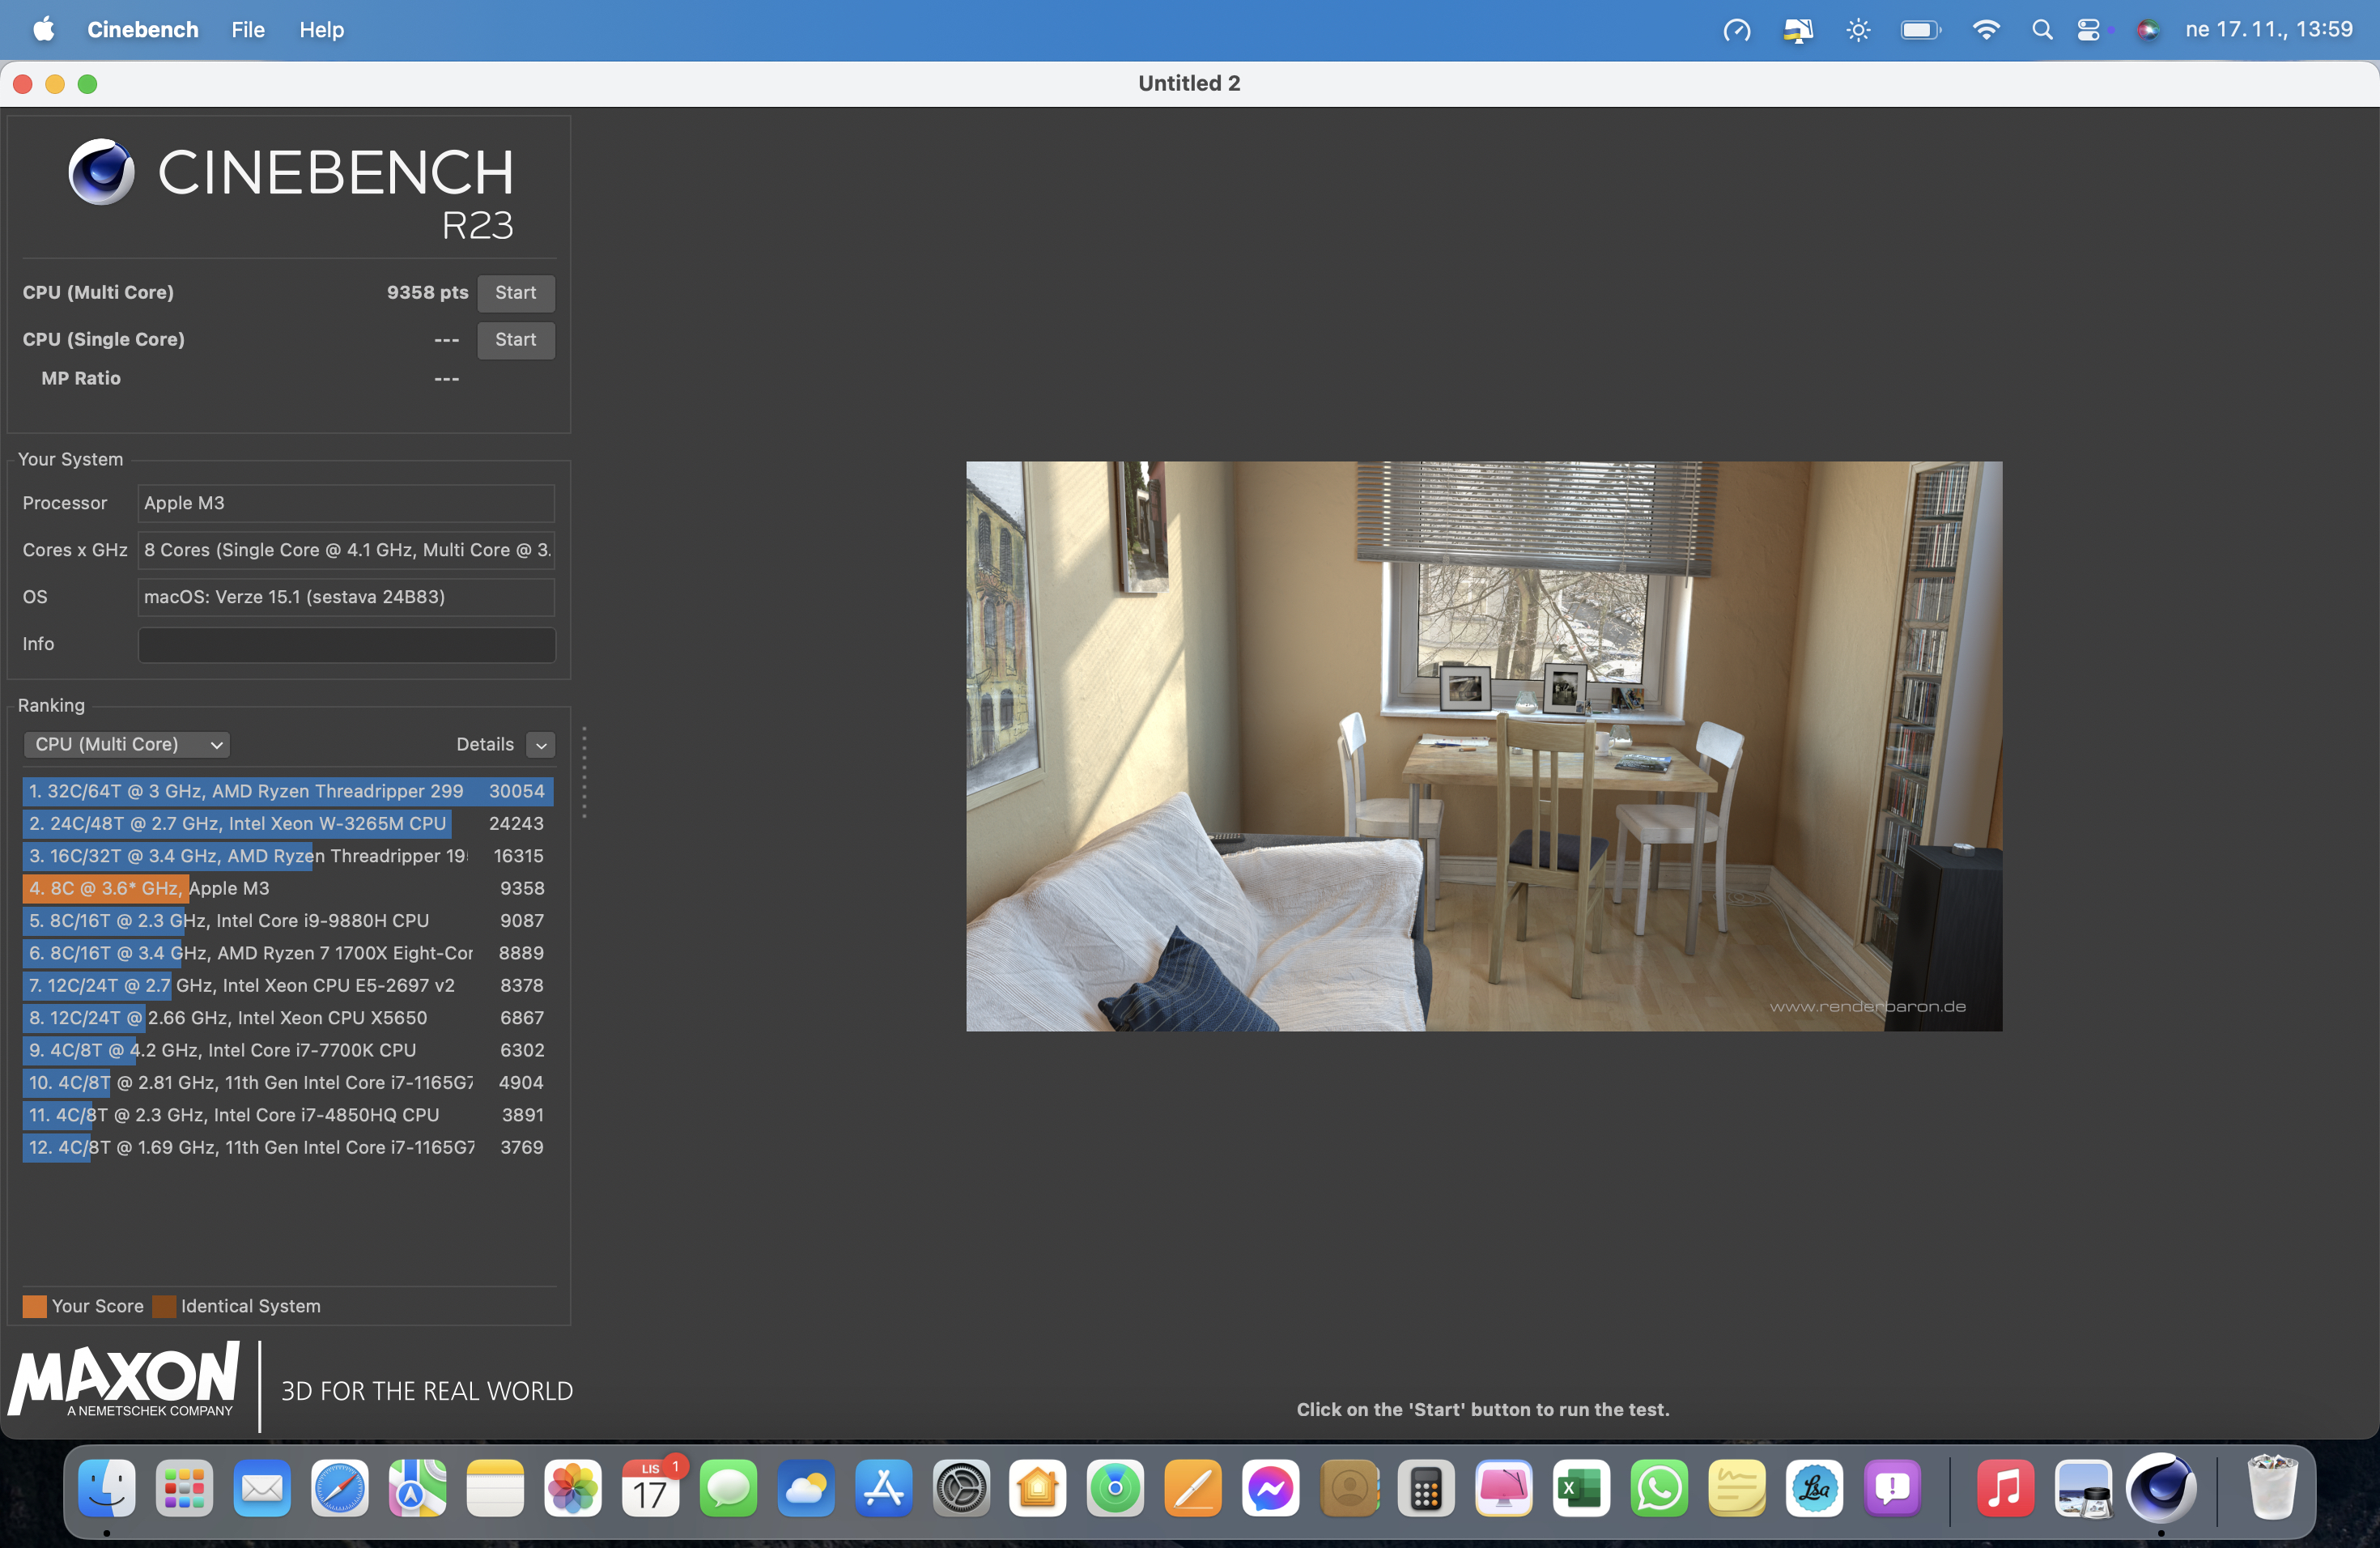Click the orange Your Score color swatch
The image size is (2380, 1548).
(x=35, y=1306)
